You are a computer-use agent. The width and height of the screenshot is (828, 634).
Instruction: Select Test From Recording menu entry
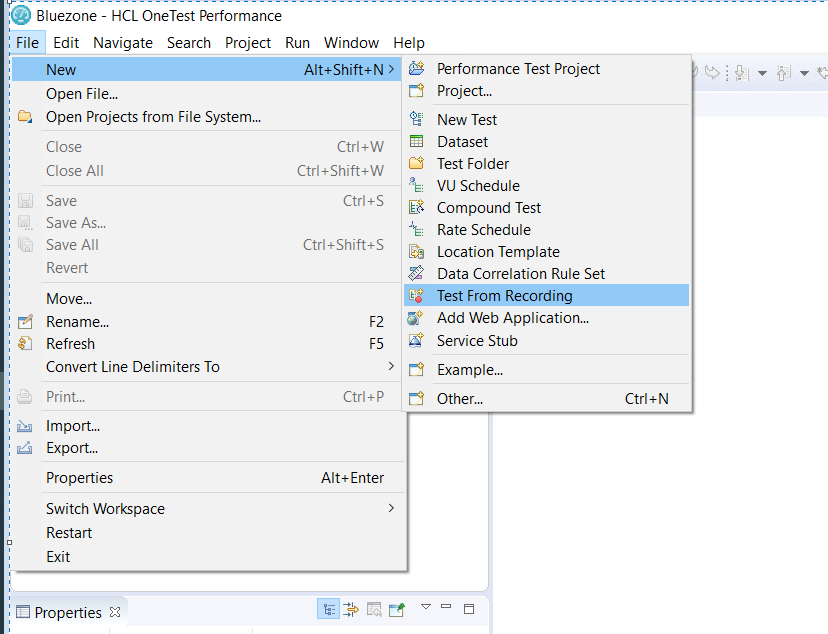(x=504, y=296)
